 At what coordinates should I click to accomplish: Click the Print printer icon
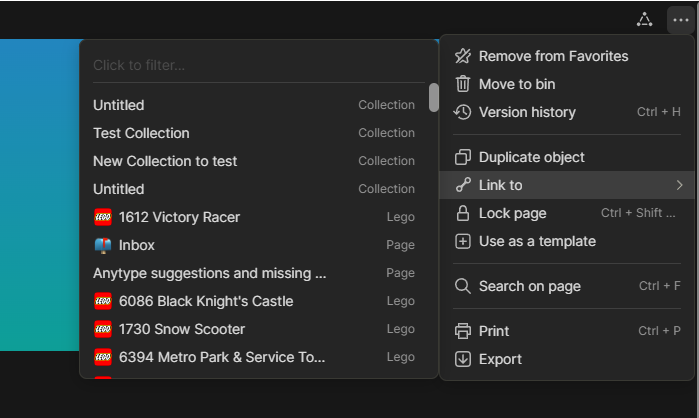(x=463, y=331)
